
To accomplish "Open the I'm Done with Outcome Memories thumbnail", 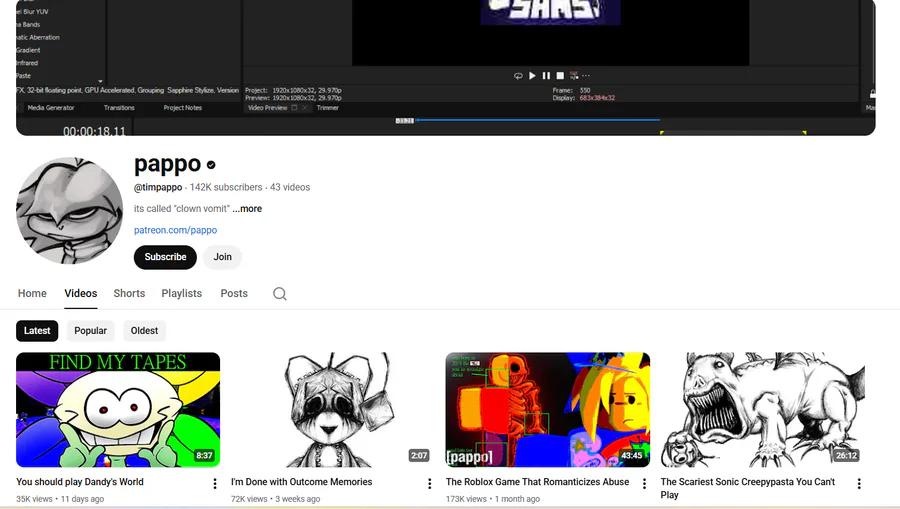I will (x=332, y=410).
